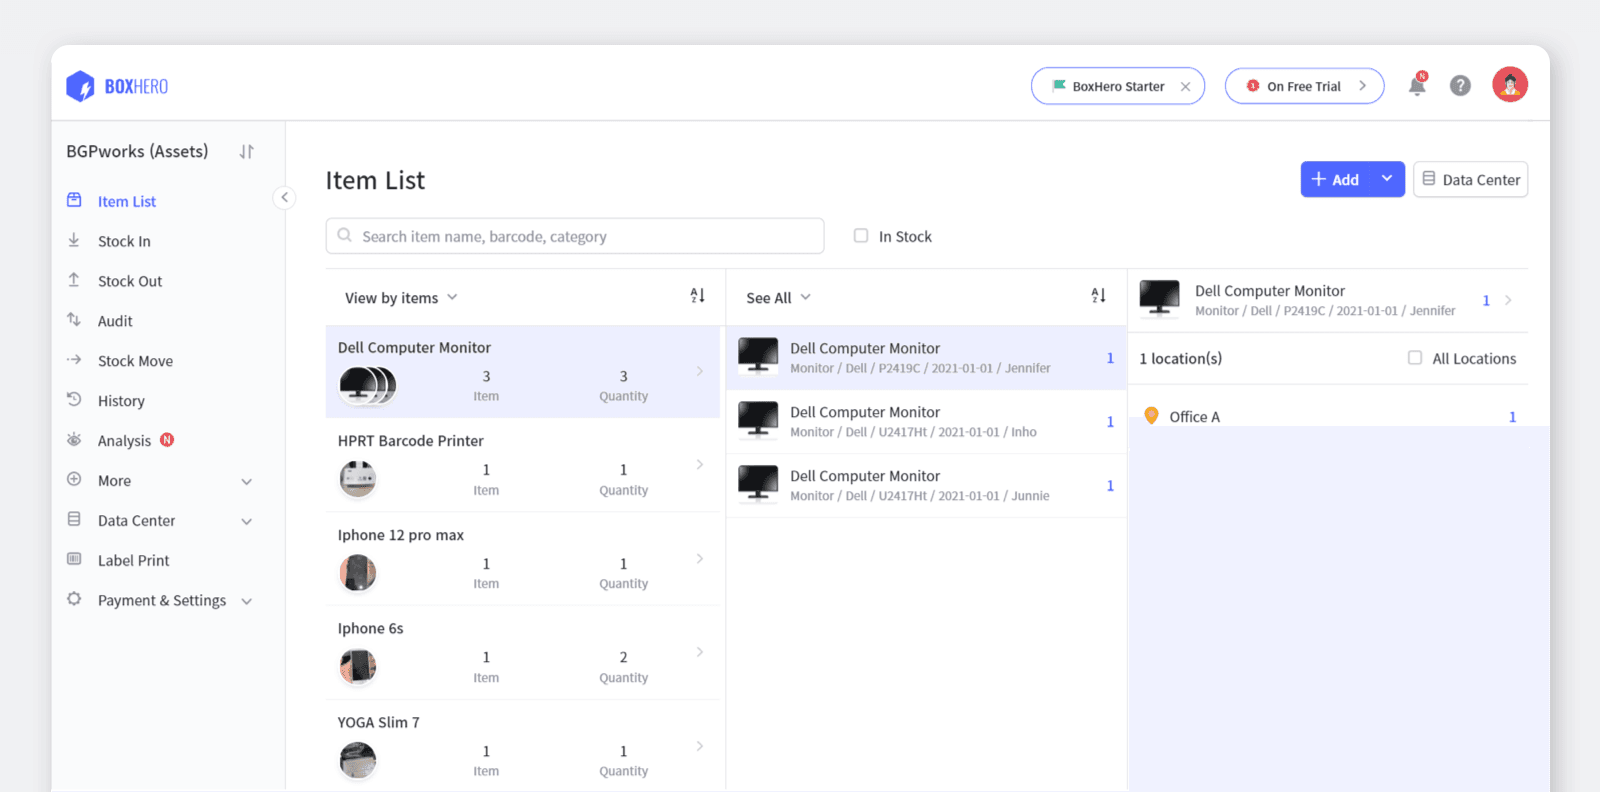The height and width of the screenshot is (792, 1600).
Task: Click the Office A location pin
Action: tap(1151, 416)
